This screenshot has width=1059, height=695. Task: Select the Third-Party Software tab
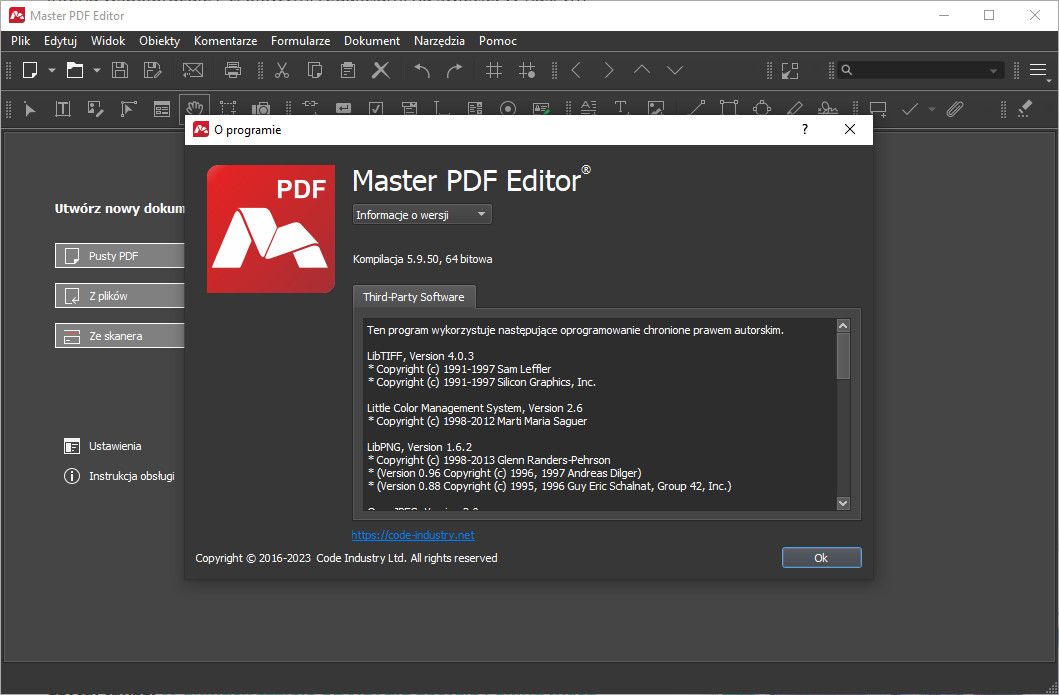(413, 297)
